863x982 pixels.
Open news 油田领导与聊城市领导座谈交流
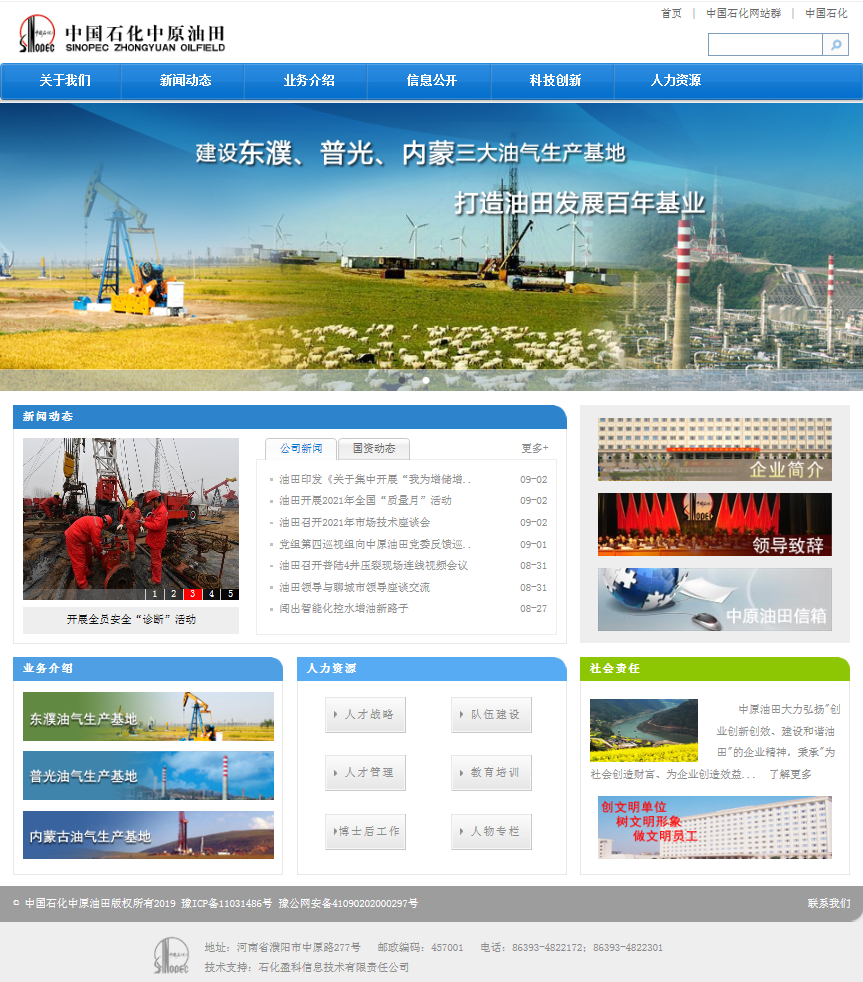point(354,587)
